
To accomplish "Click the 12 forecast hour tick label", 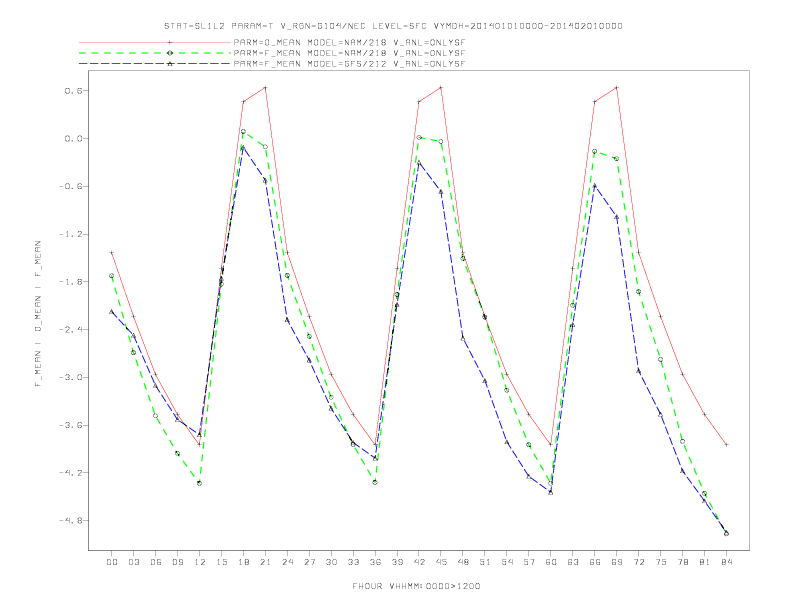I will [x=200, y=562].
